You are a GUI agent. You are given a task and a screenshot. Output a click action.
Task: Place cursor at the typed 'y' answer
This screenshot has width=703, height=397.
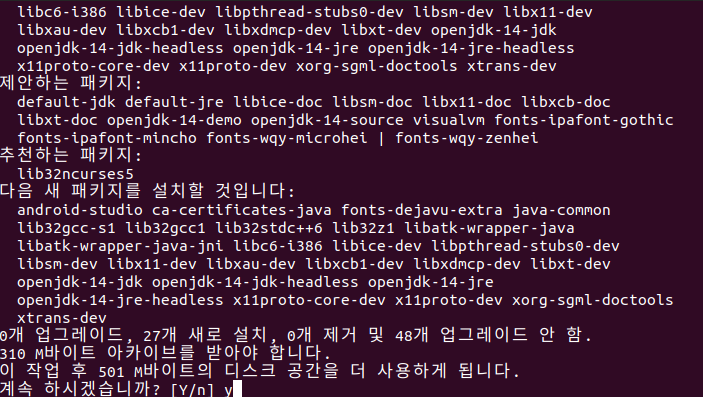click(229, 390)
